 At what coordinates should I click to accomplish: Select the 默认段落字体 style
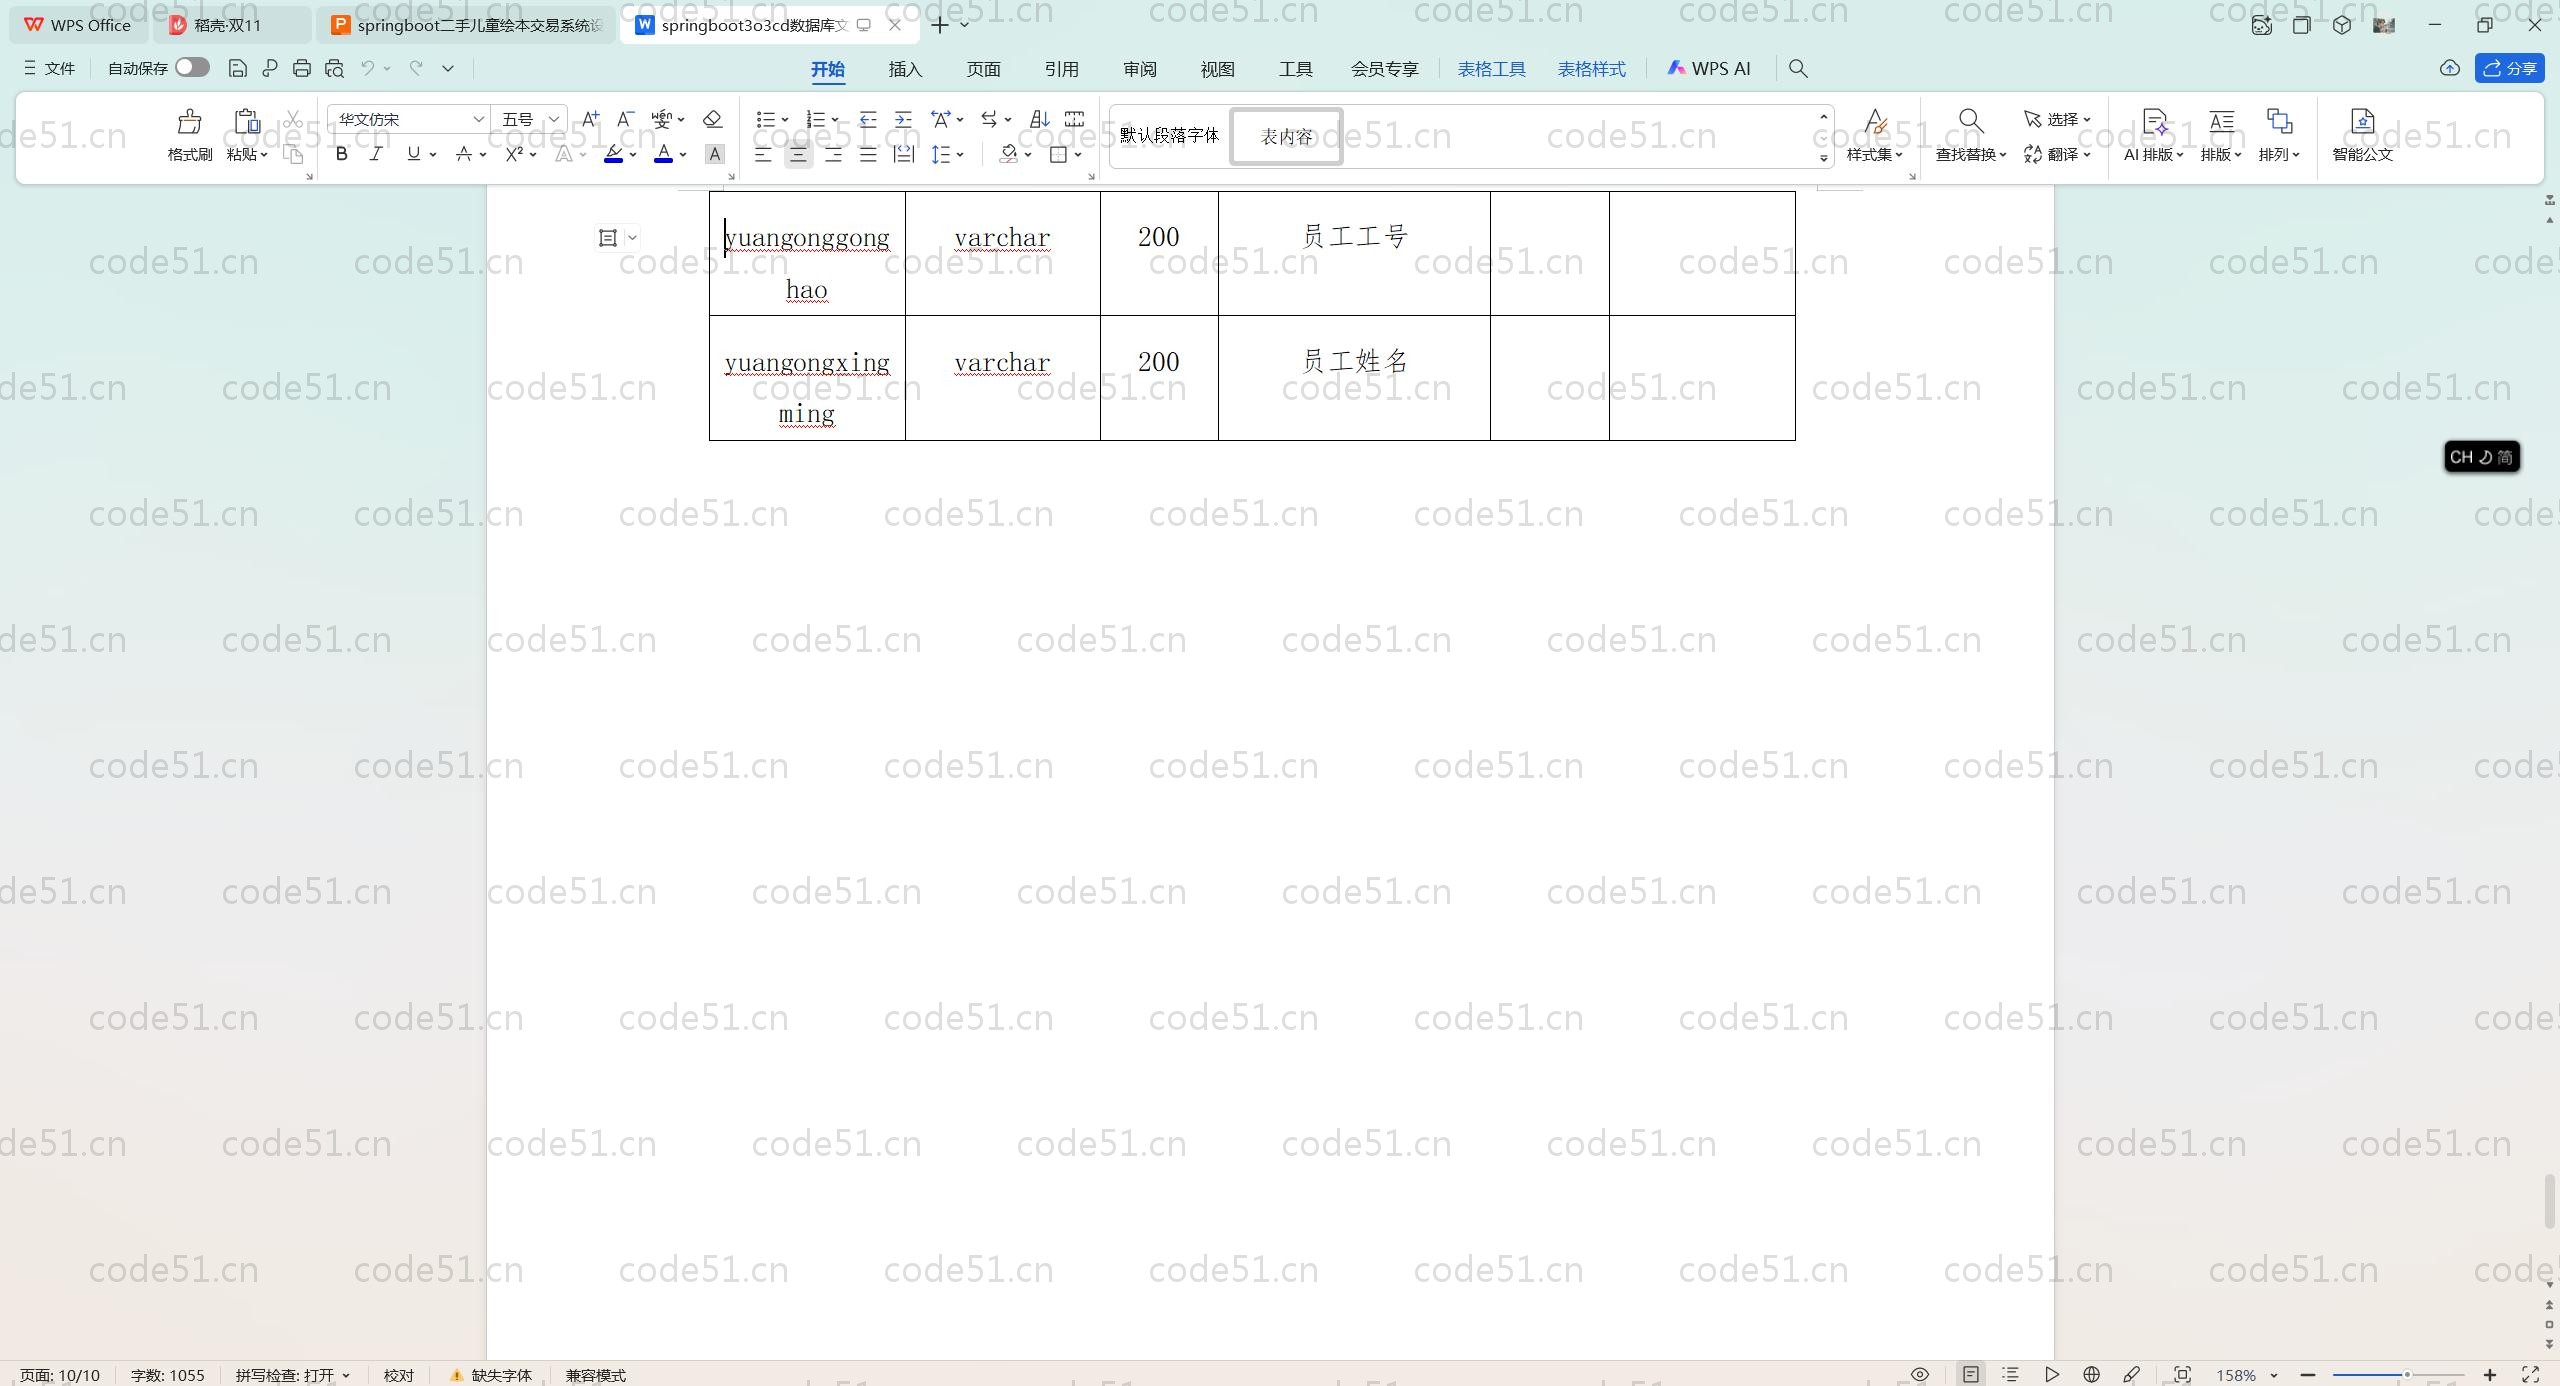point(1169,135)
